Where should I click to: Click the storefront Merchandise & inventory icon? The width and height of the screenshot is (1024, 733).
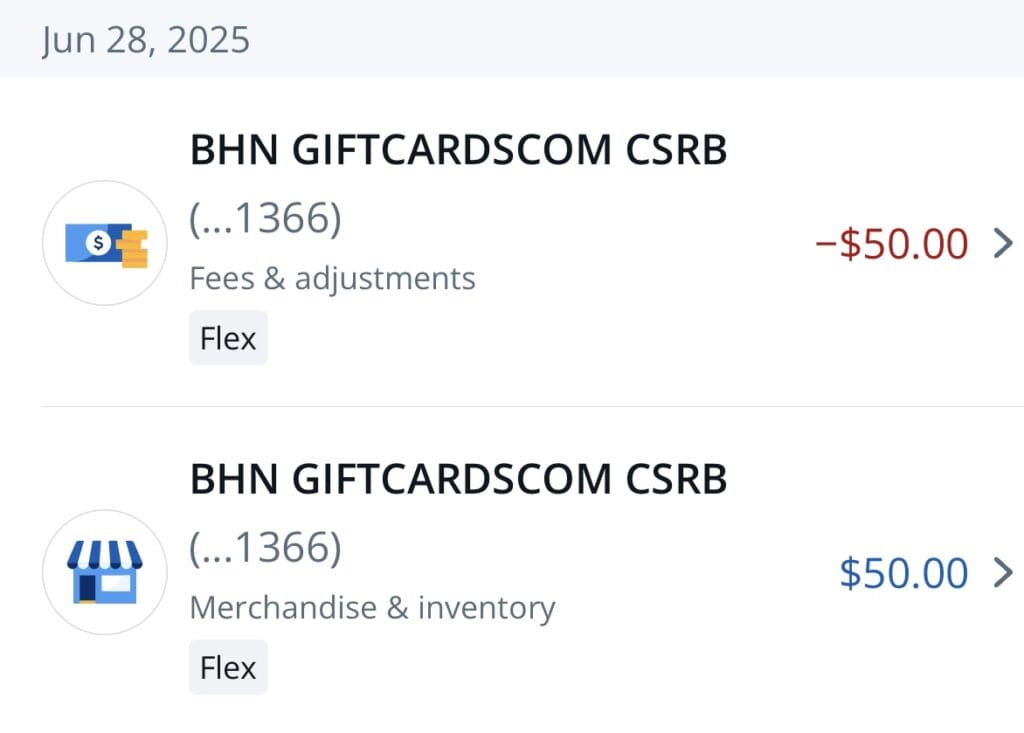(x=104, y=572)
